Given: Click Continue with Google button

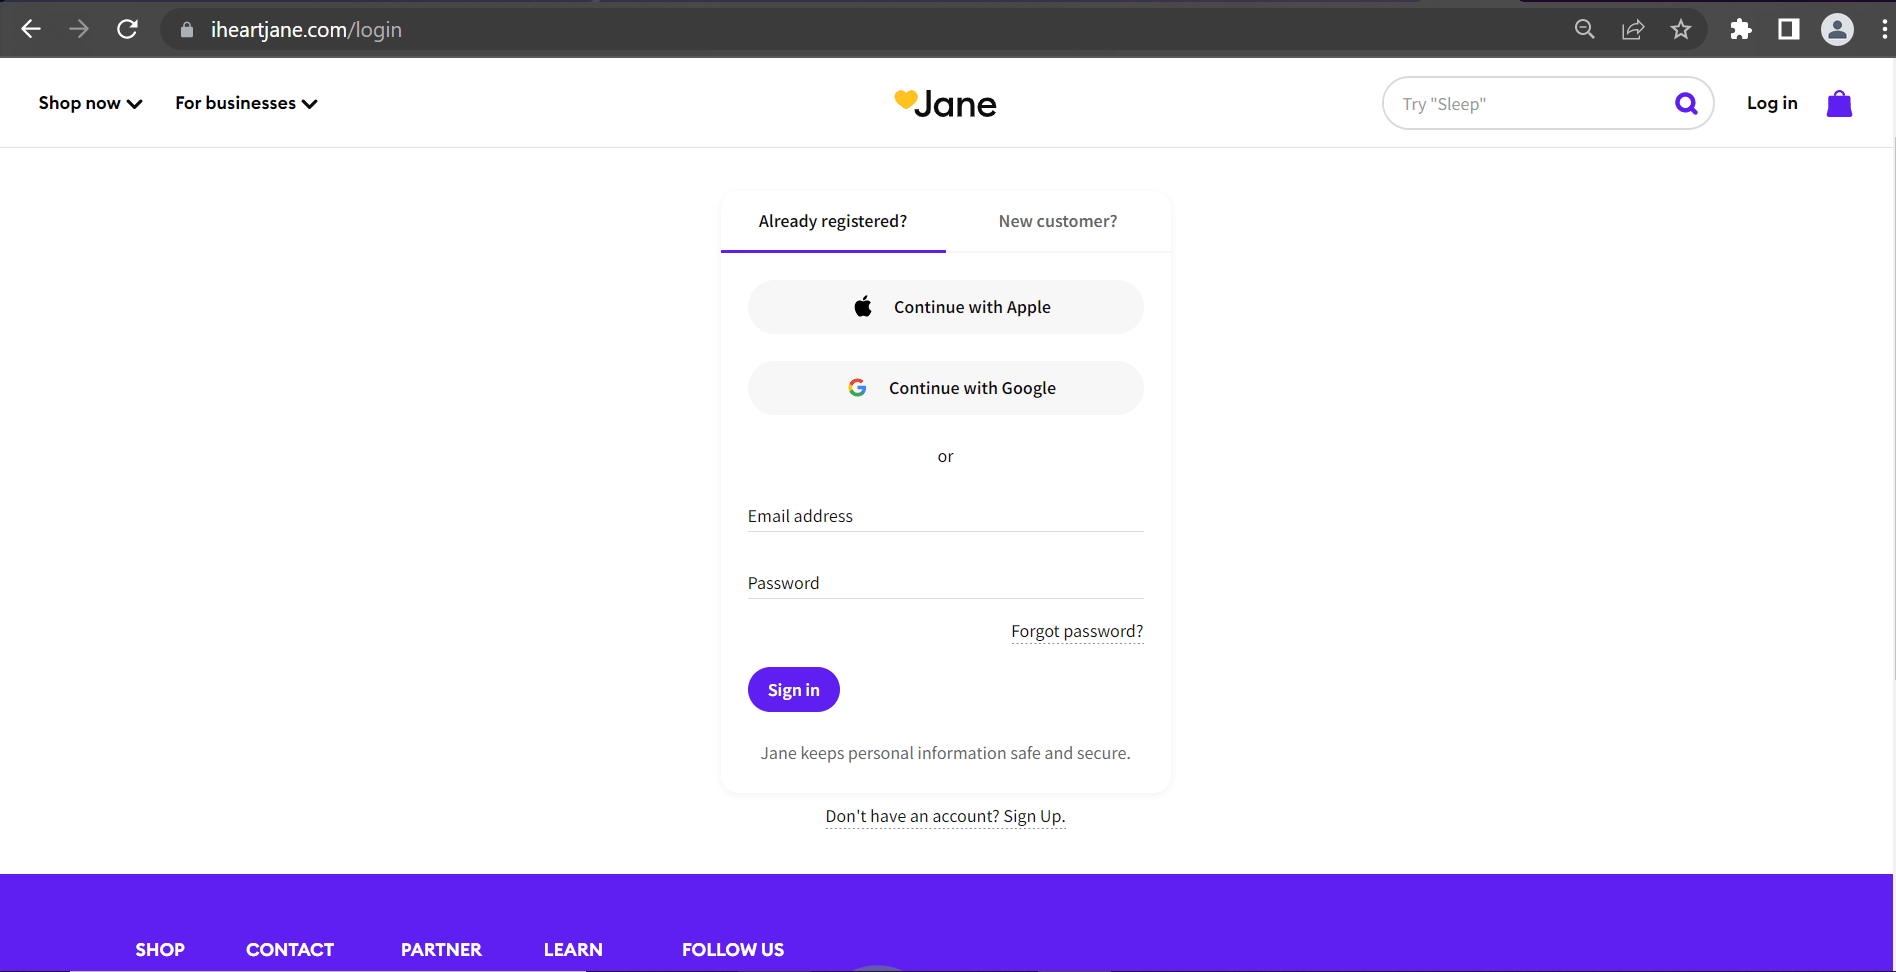Looking at the screenshot, I should click(945, 388).
